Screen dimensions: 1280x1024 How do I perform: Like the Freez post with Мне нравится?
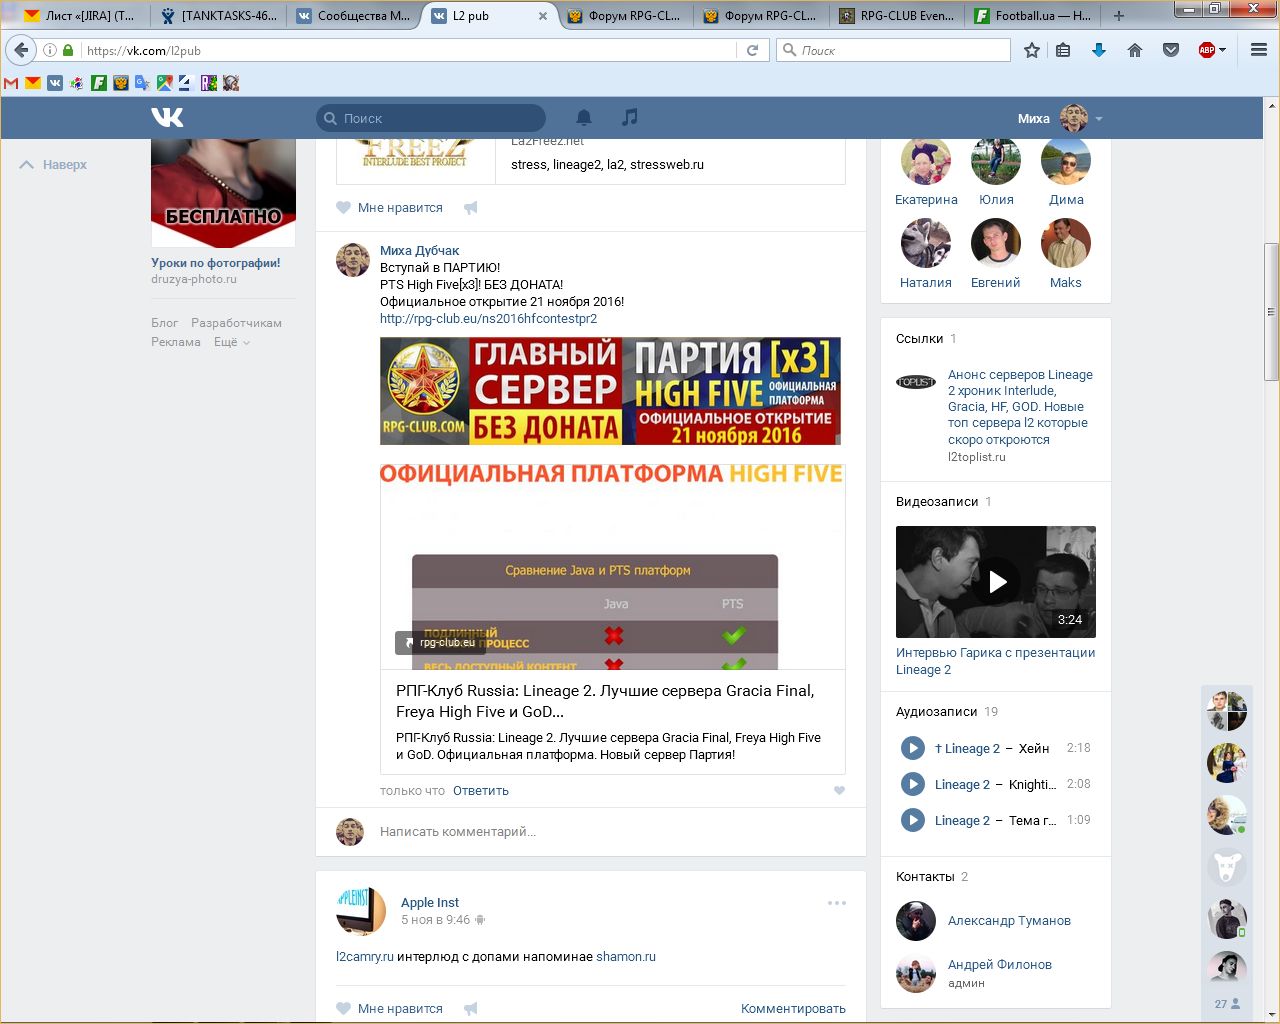click(389, 208)
